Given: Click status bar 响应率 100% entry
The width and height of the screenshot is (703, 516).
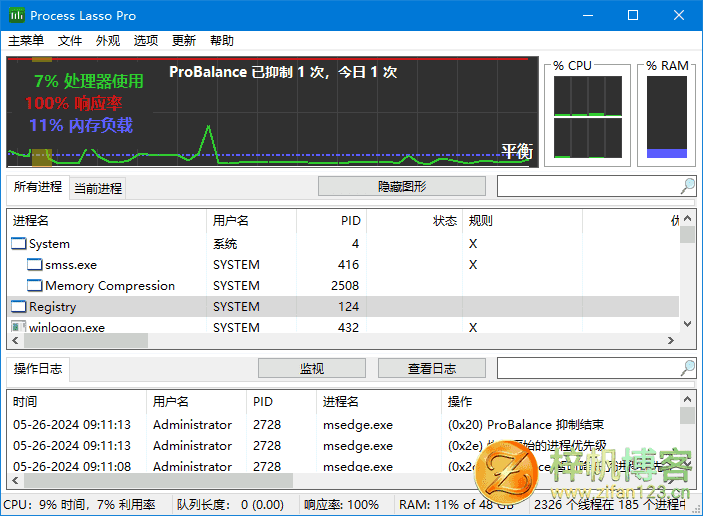Looking at the screenshot, I should (x=341, y=505).
